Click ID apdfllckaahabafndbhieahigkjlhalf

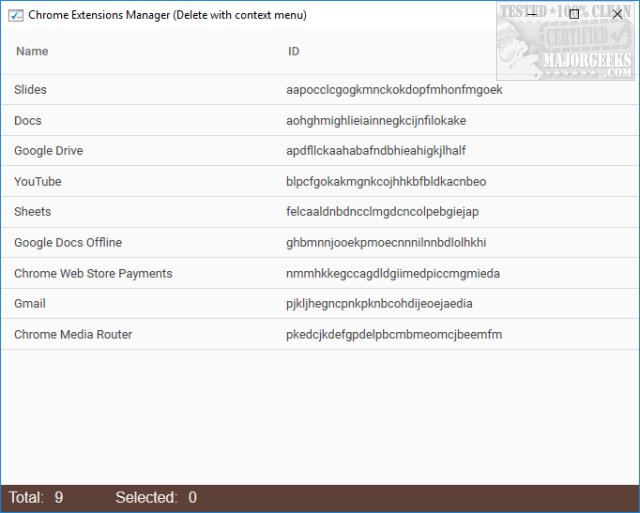[376, 151]
